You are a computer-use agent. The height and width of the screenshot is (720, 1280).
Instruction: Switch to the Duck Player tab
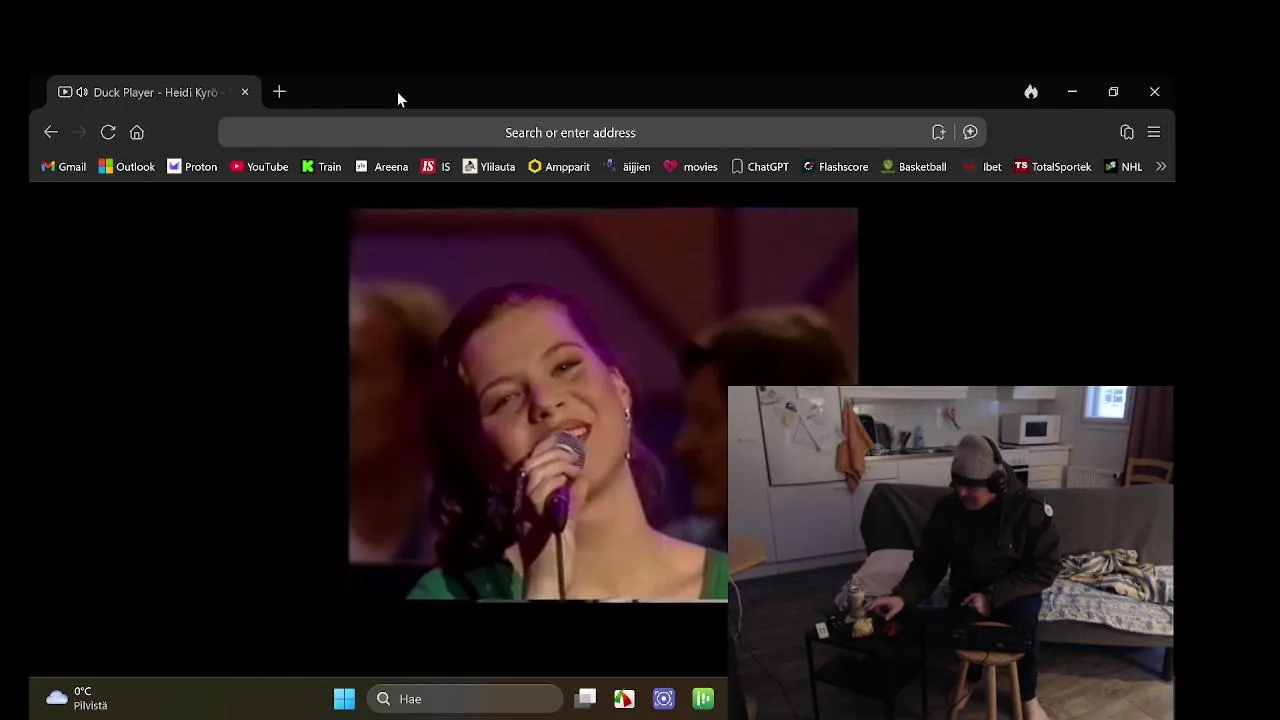(x=154, y=92)
